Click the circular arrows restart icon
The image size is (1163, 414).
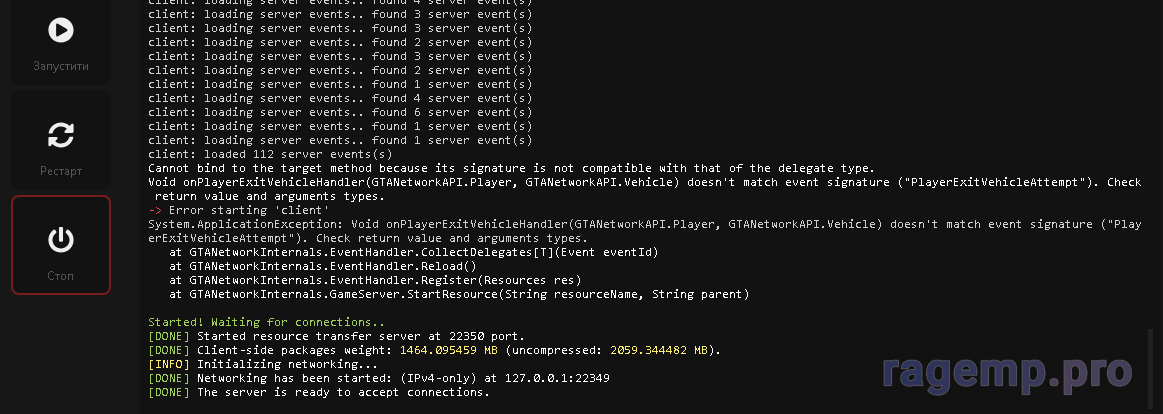point(61,135)
